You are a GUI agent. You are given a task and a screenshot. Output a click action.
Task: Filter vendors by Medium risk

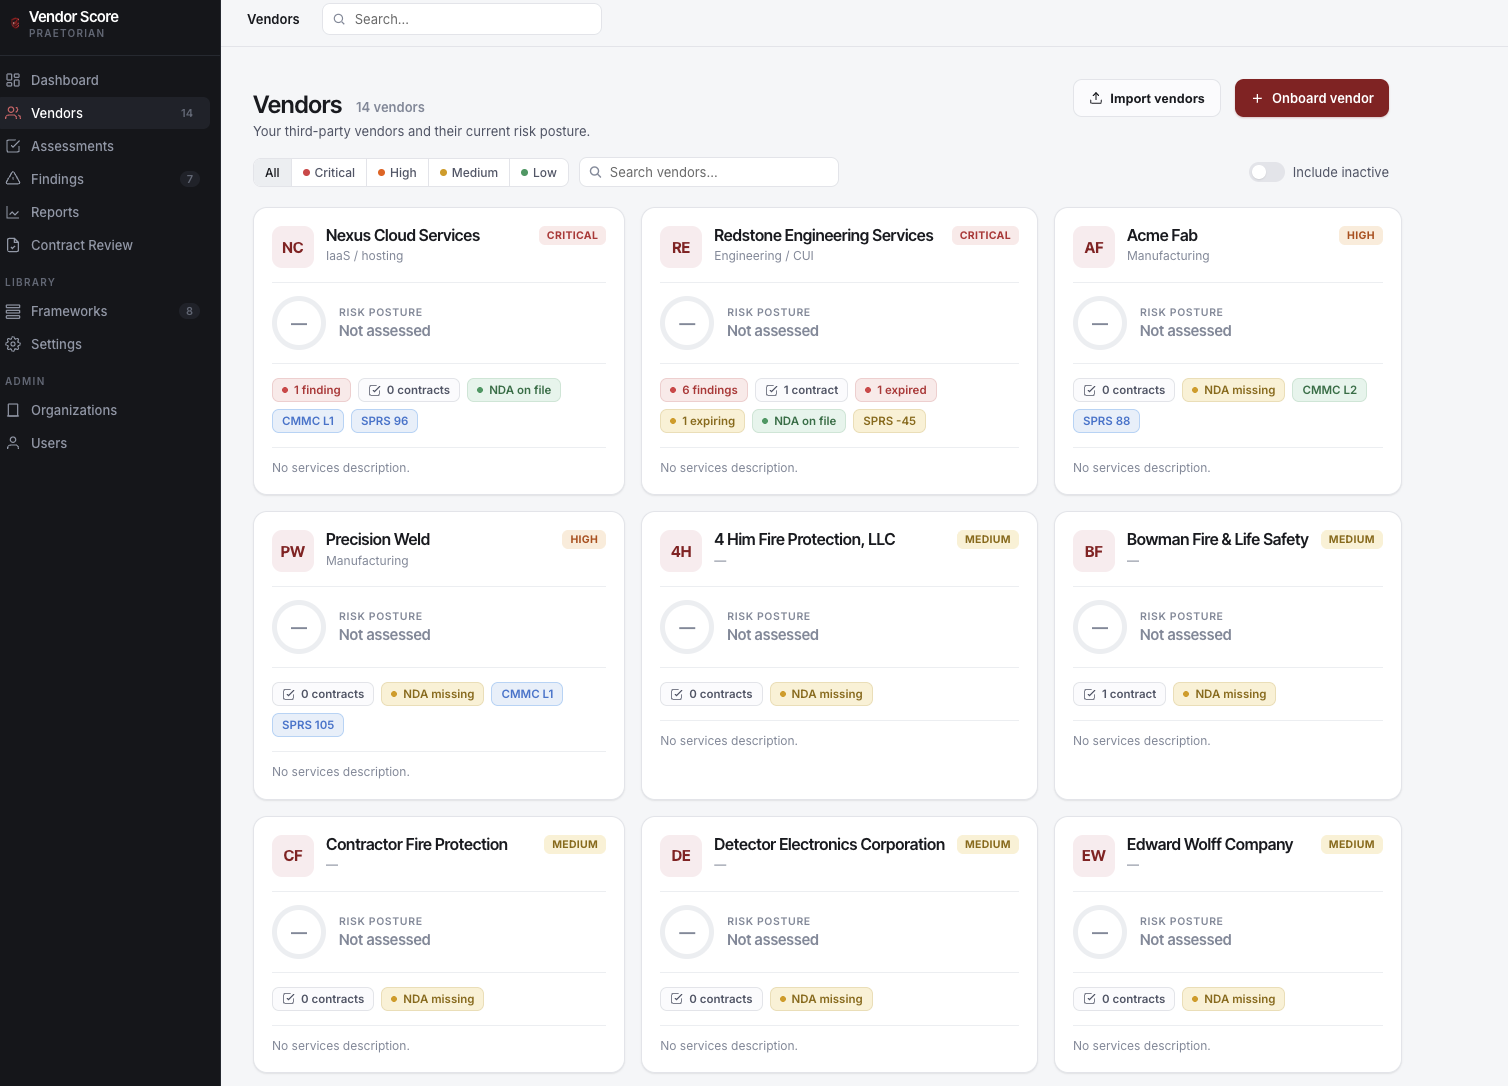(469, 173)
